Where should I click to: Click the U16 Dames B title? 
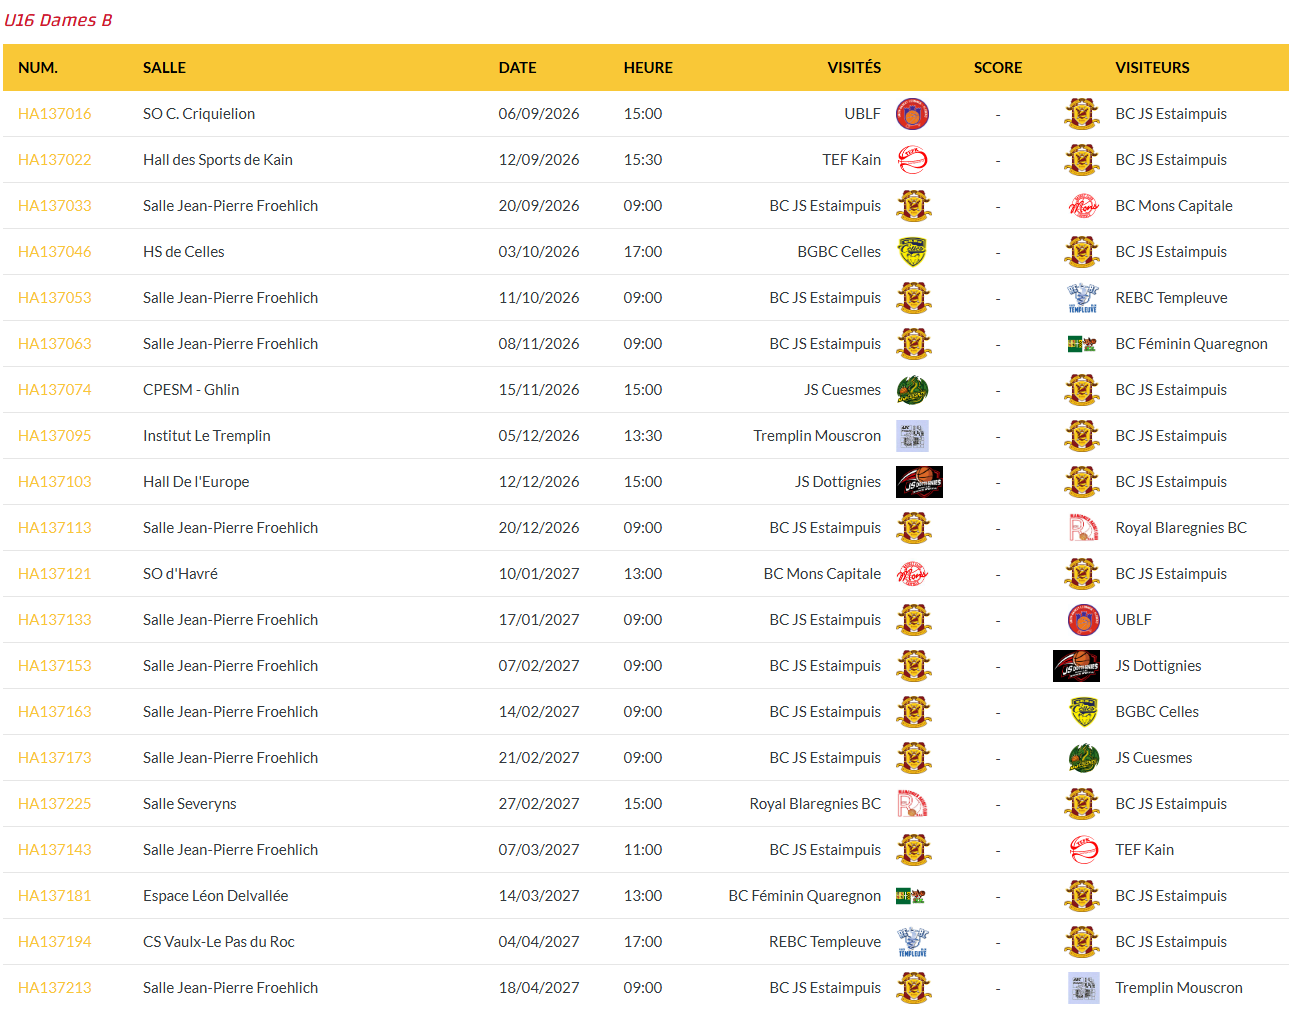tap(58, 20)
